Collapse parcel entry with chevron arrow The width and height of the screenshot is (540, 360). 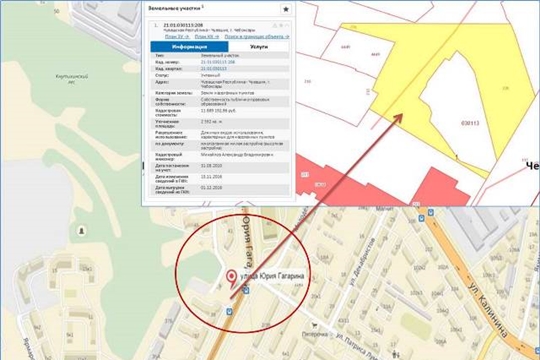[287, 25]
